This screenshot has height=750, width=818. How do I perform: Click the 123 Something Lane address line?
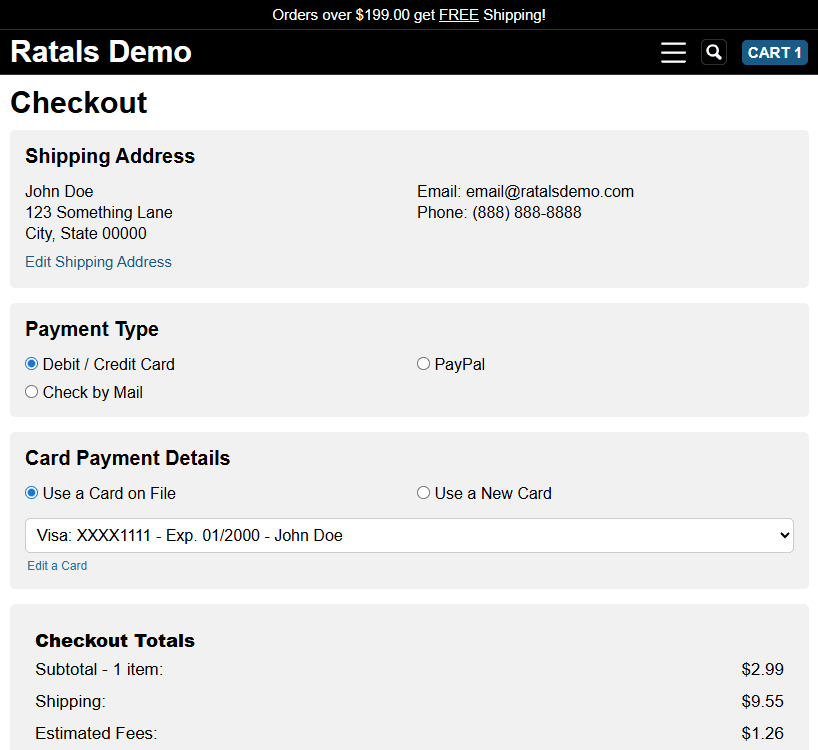click(x=99, y=212)
